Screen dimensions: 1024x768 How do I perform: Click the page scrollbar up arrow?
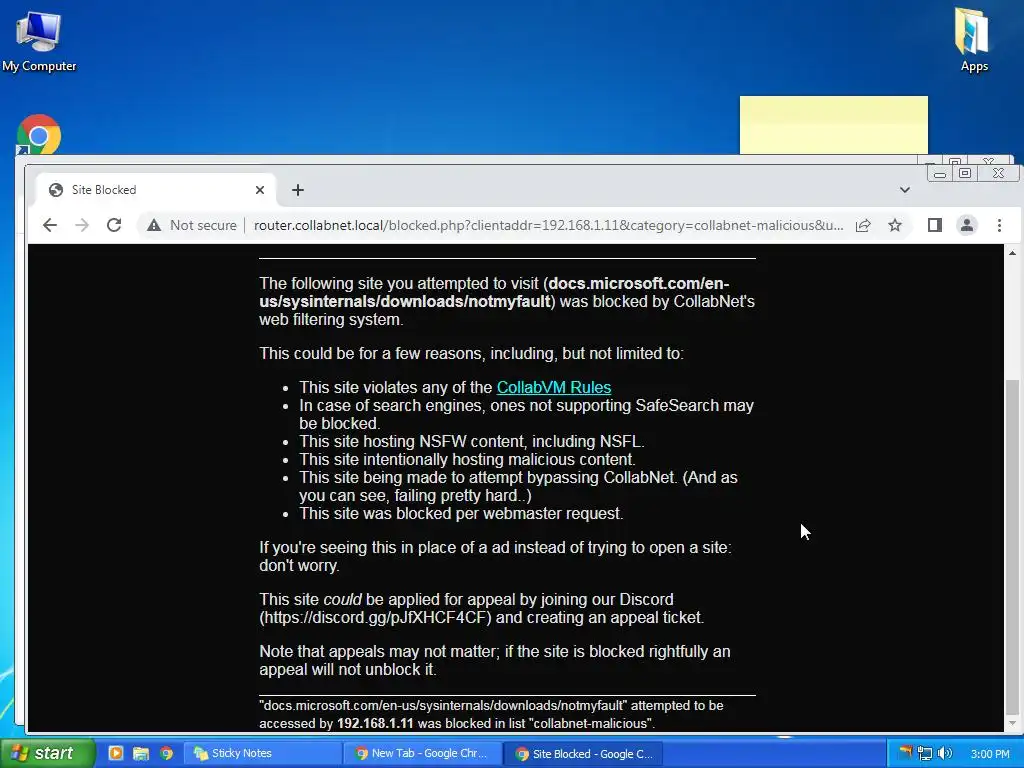pos(1012,253)
